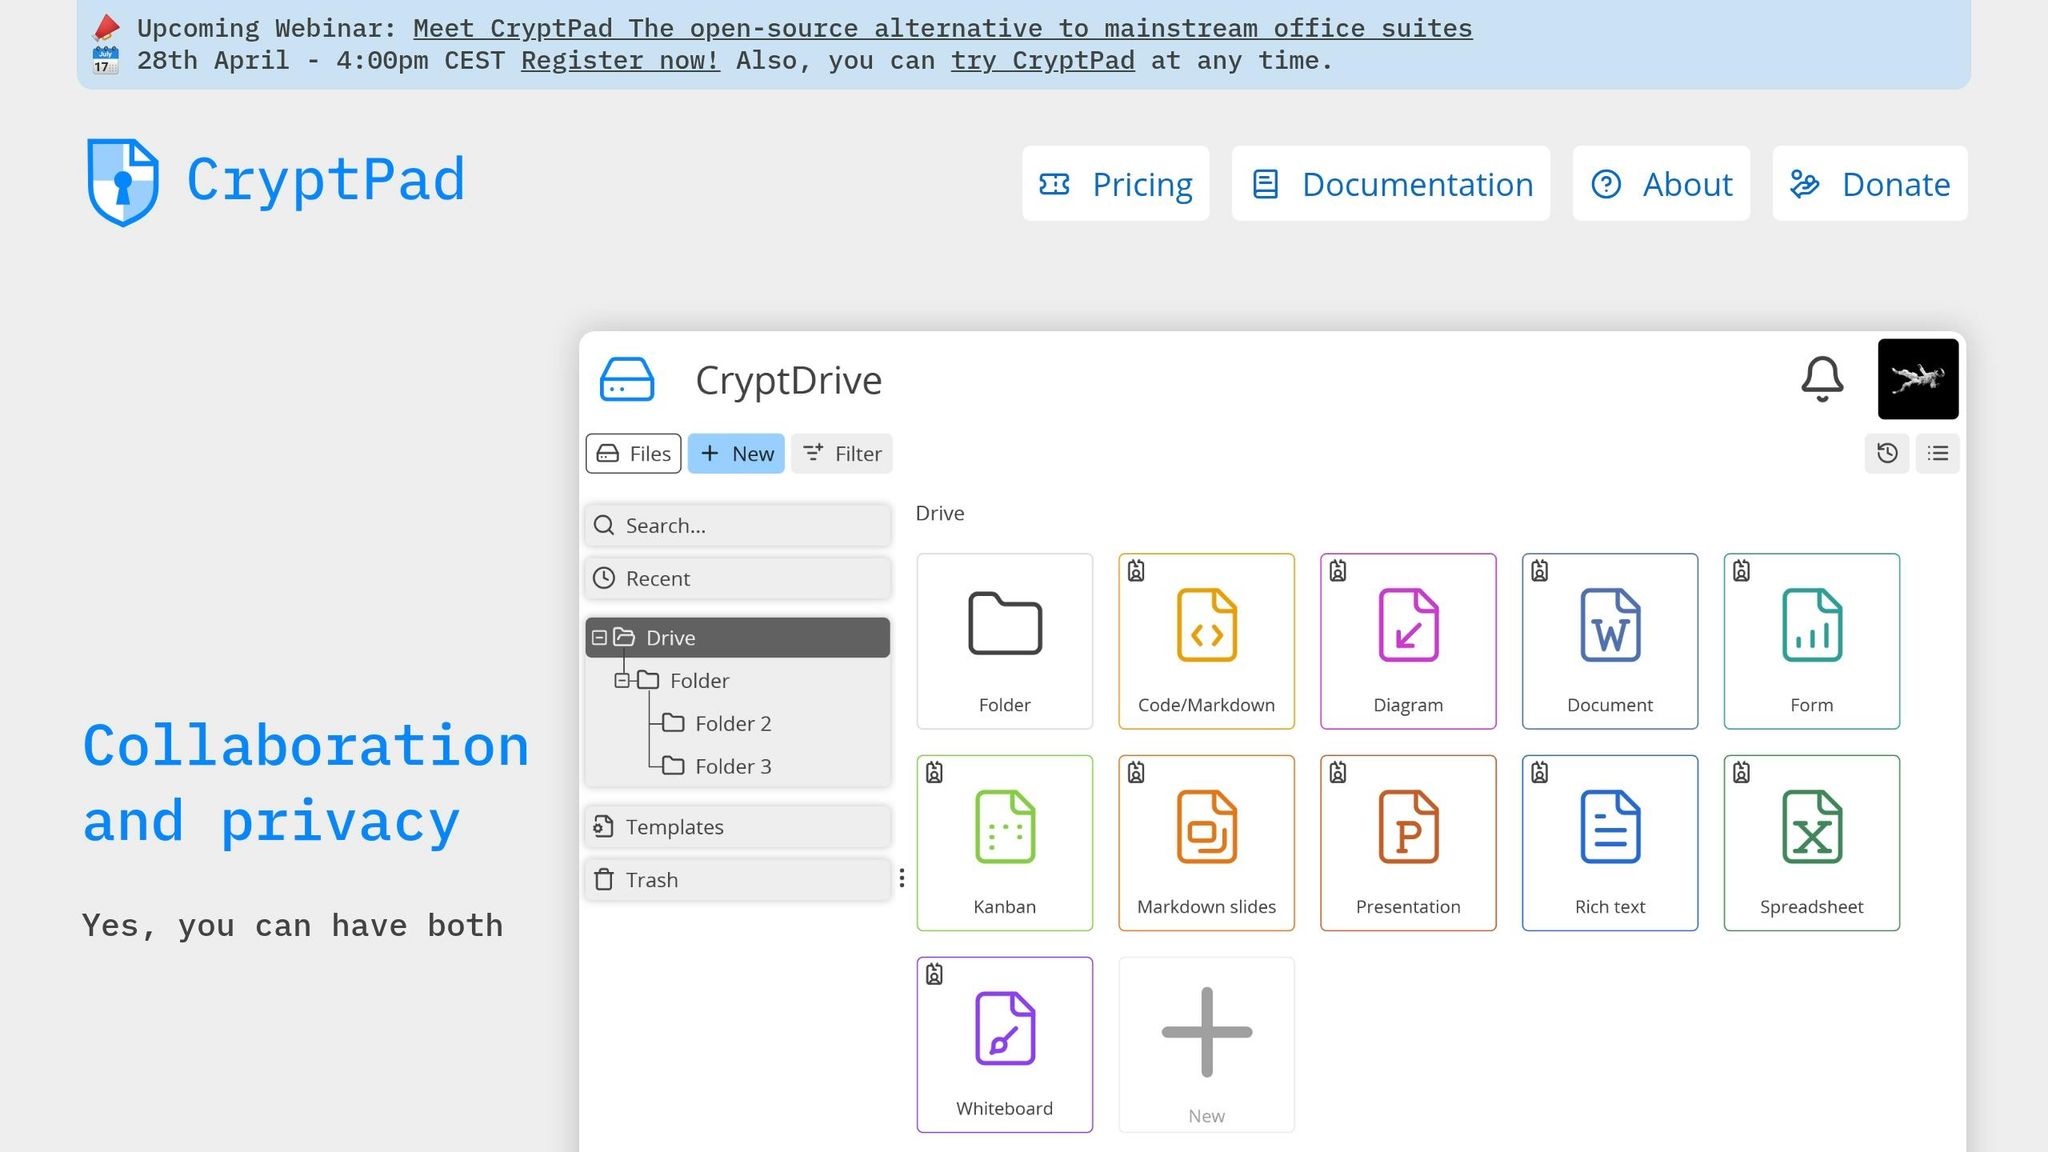Open a new Spreadsheet

(1811, 840)
